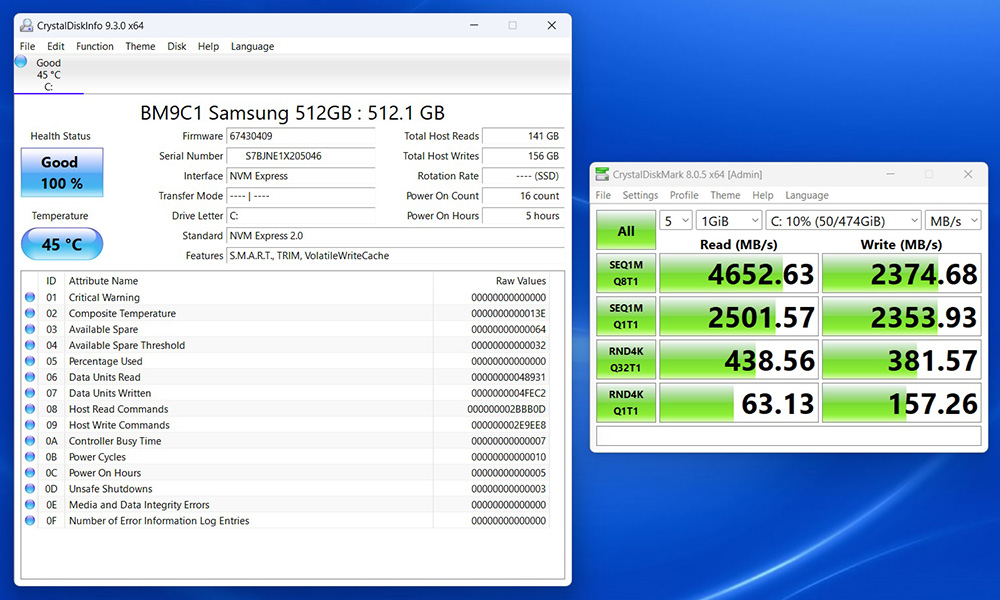
Task: Click RND4K Q32T1 write result 381.57
Action: (901, 360)
